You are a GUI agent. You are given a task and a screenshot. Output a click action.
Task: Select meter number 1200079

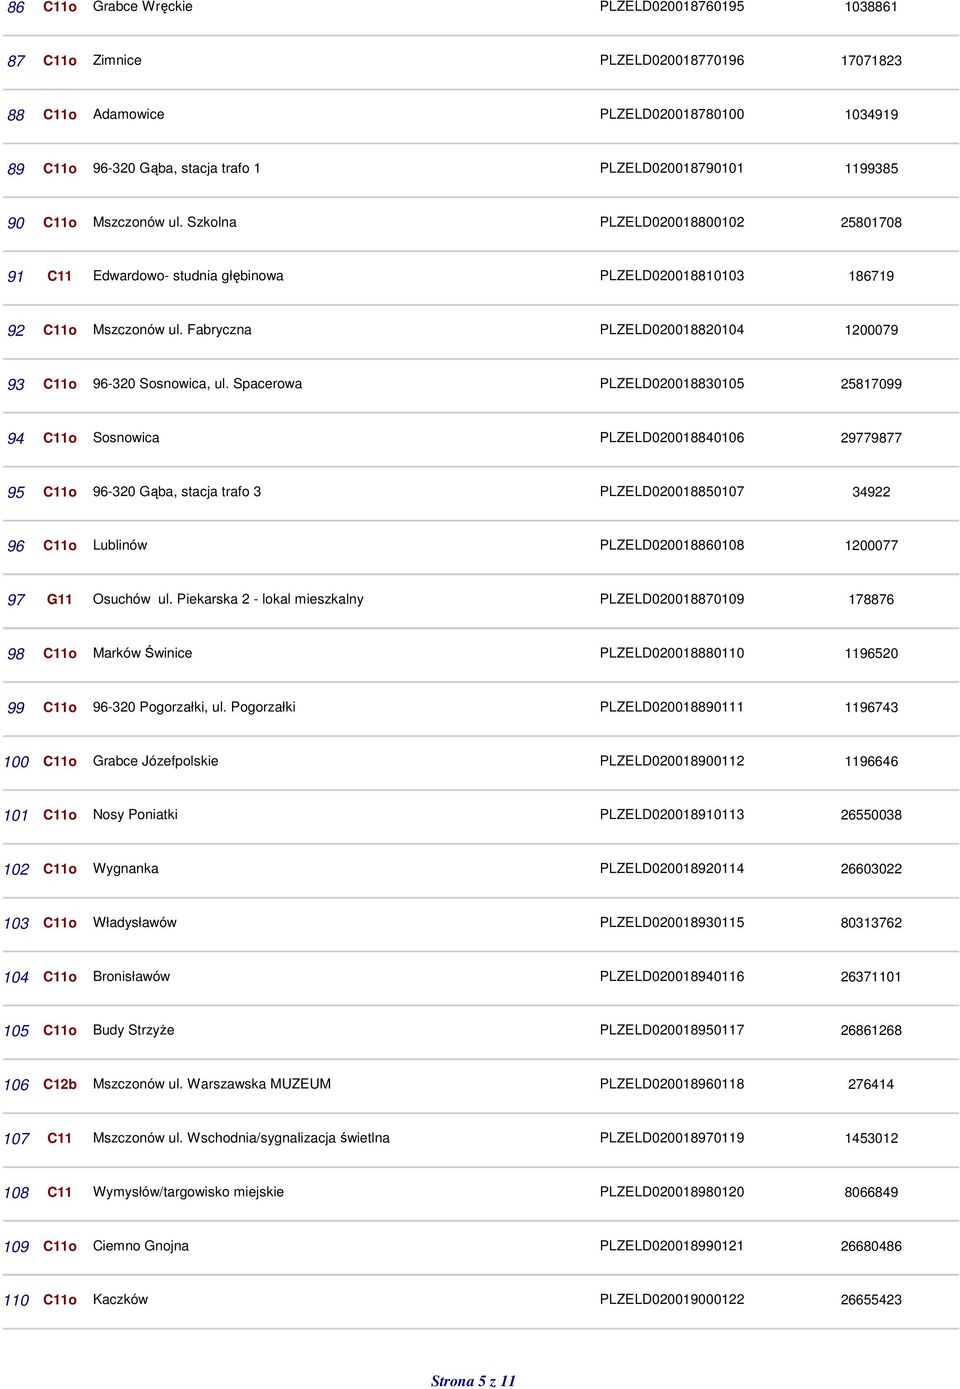point(871,330)
